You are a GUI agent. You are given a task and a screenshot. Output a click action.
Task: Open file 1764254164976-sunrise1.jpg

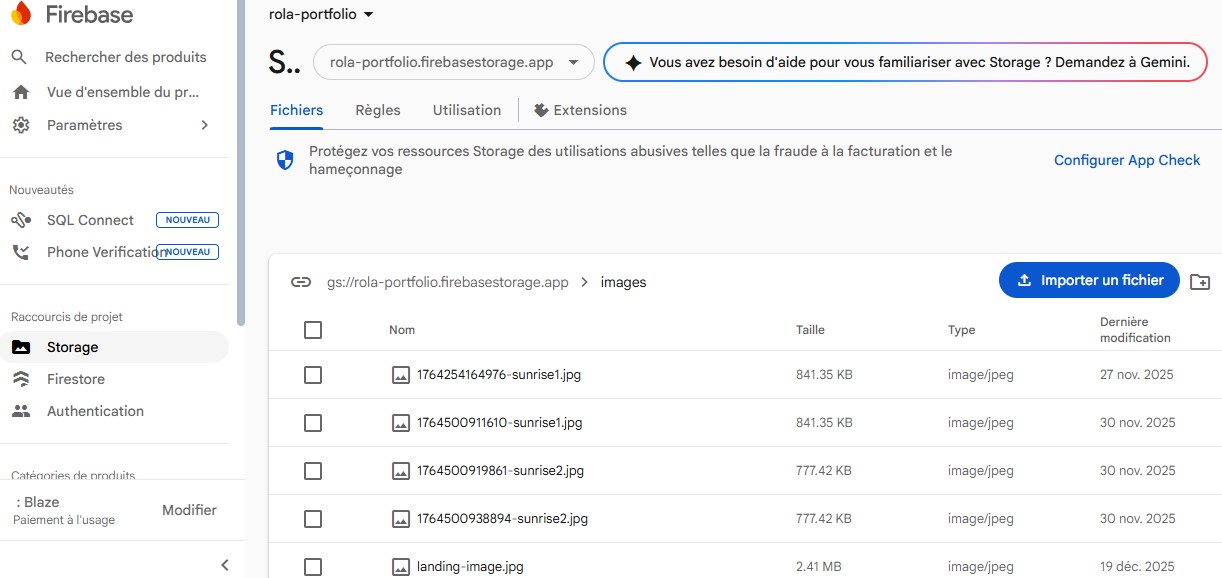tap(499, 375)
